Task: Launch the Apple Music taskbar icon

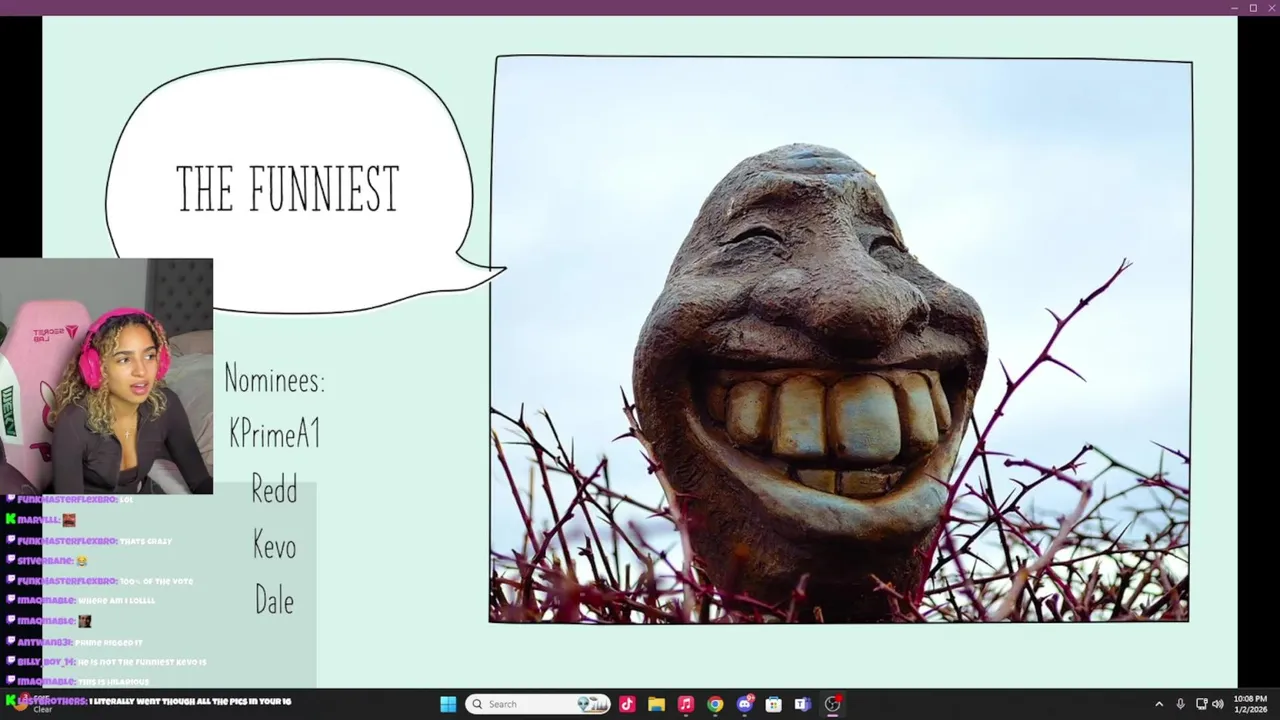Action: 685,704
